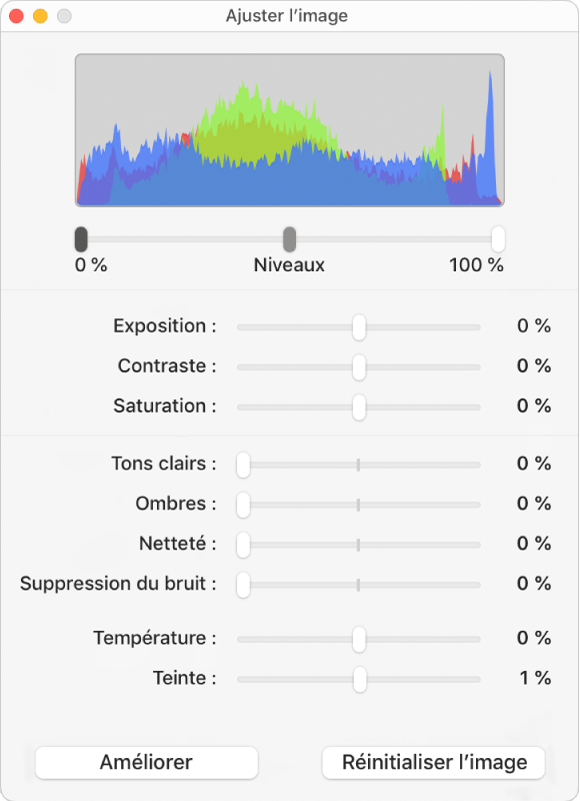Click the Netteté slider handle
580x801 pixels.
(243, 545)
